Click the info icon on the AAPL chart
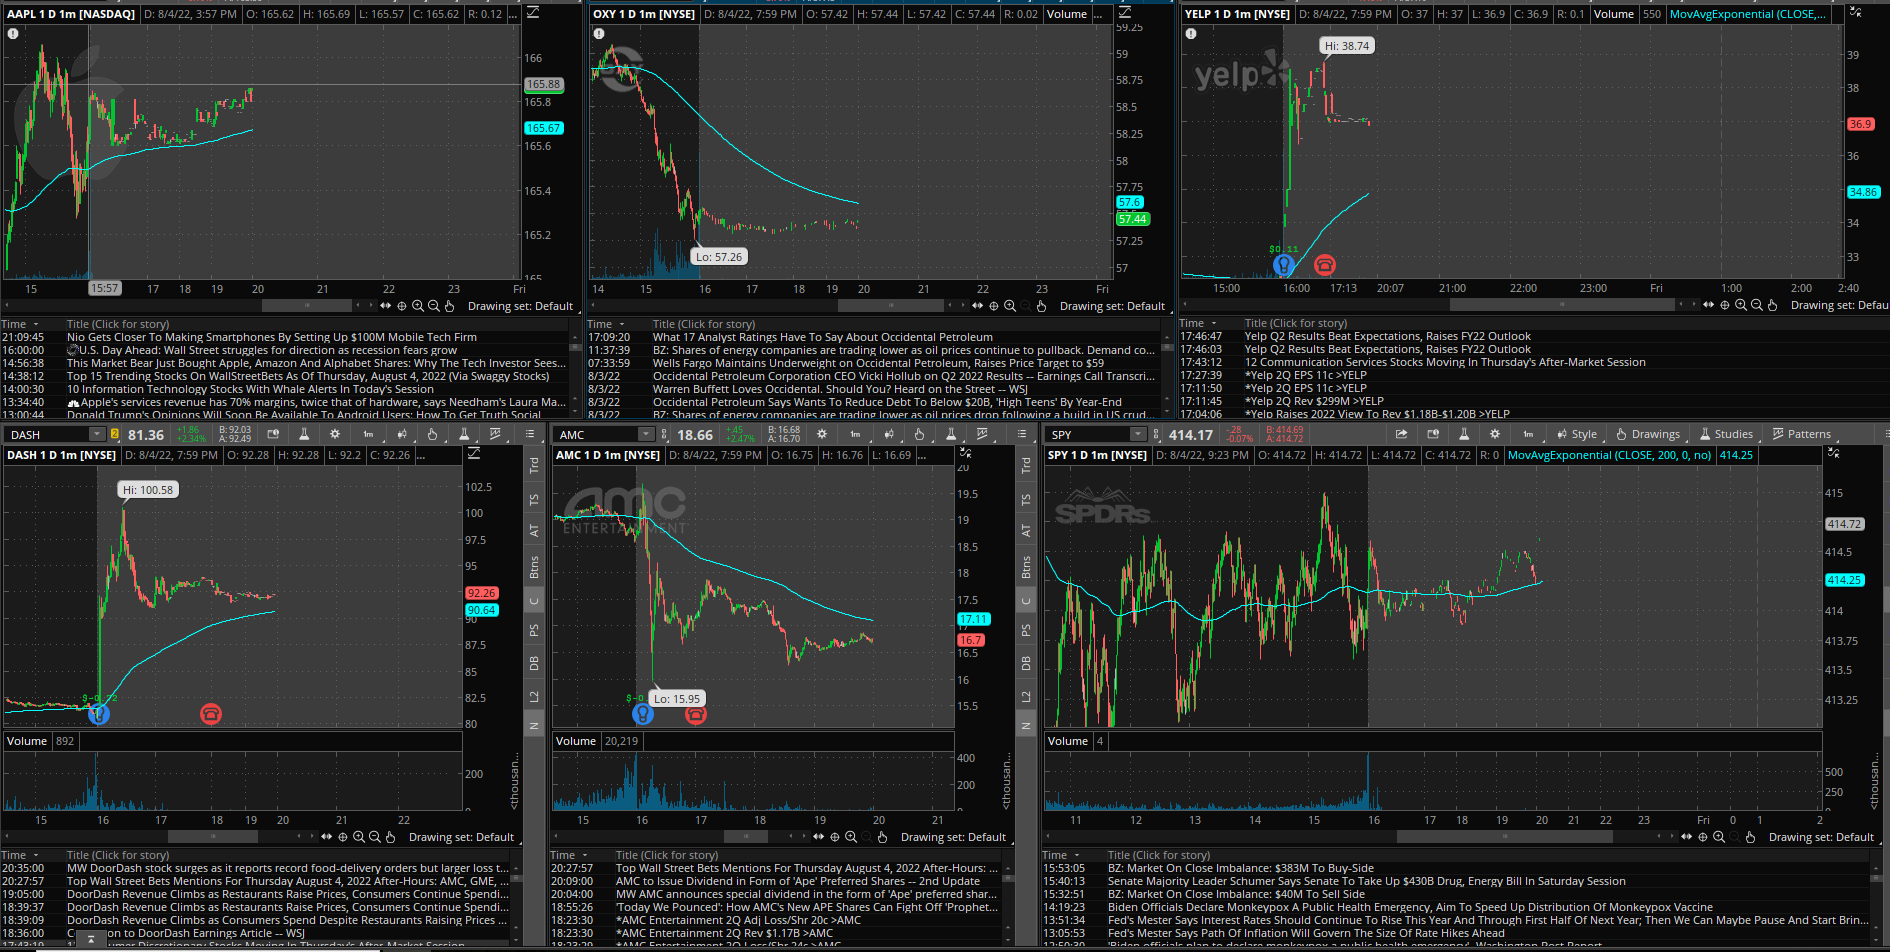This screenshot has height=952, width=1890. point(13,33)
